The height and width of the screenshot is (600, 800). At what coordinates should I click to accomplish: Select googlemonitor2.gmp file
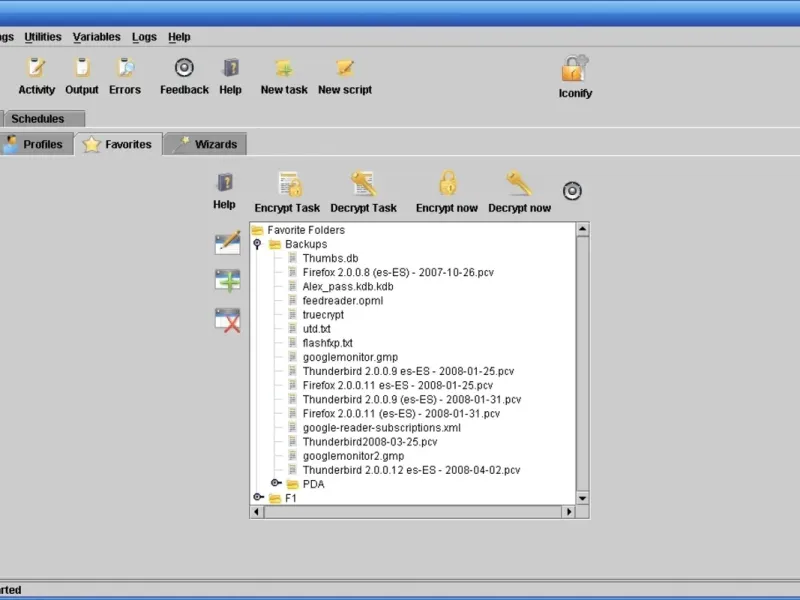tap(353, 456)
